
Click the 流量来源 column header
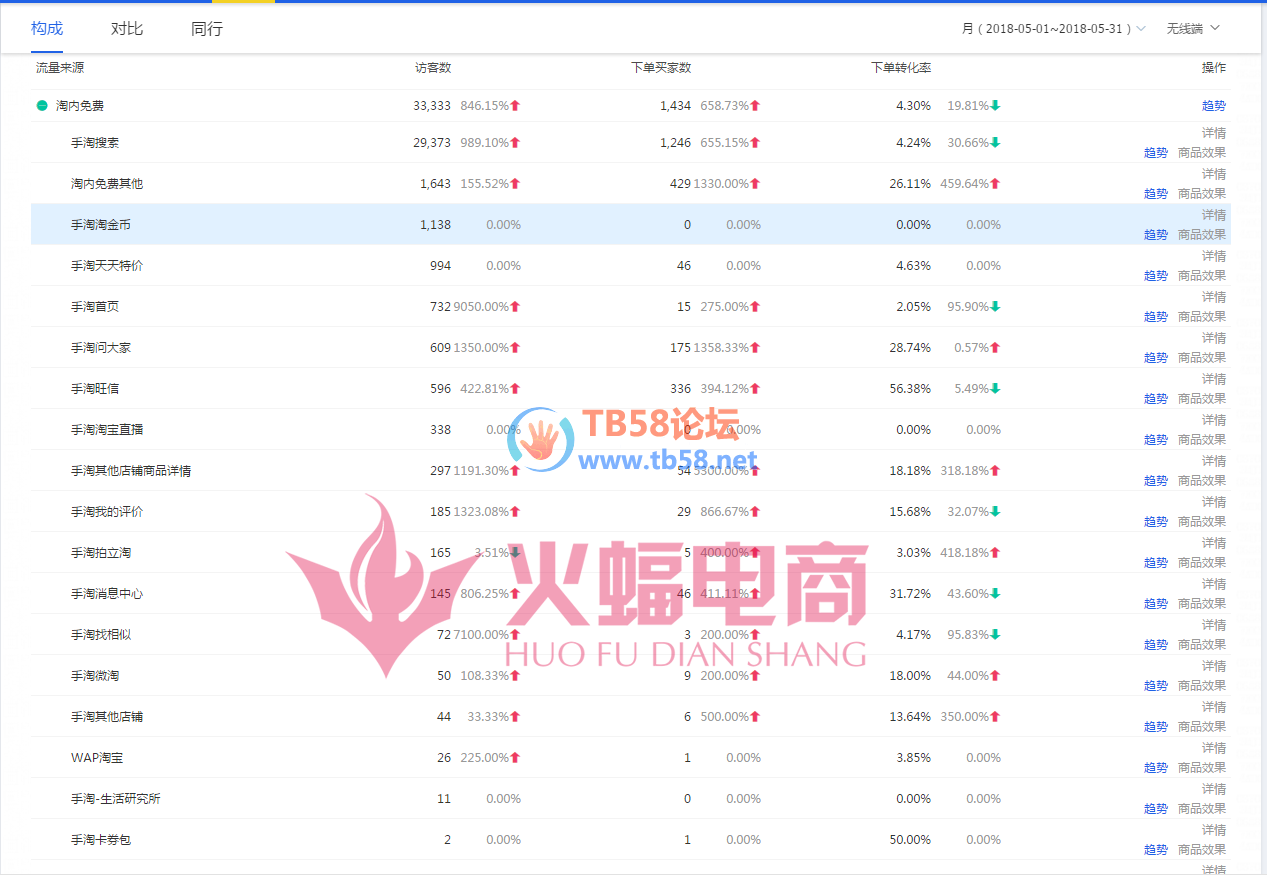pos(60,68)
